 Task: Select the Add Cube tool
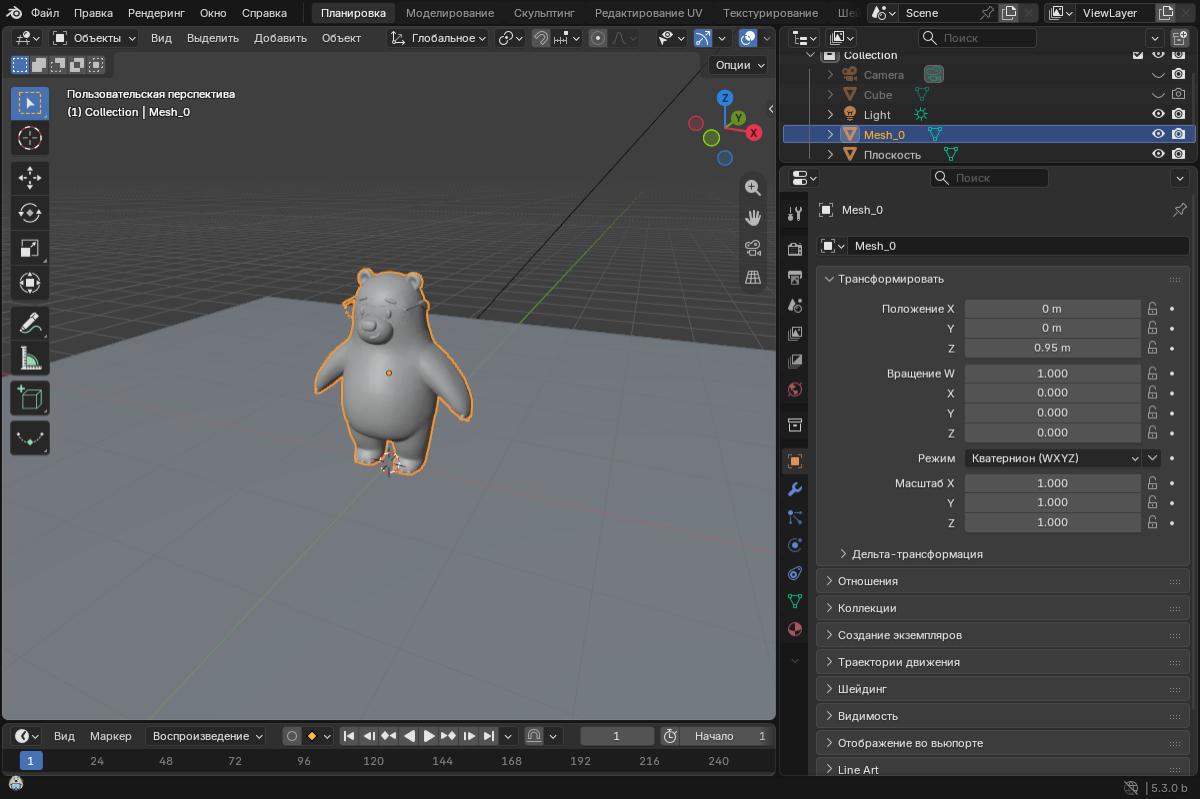tap(30, 398)
